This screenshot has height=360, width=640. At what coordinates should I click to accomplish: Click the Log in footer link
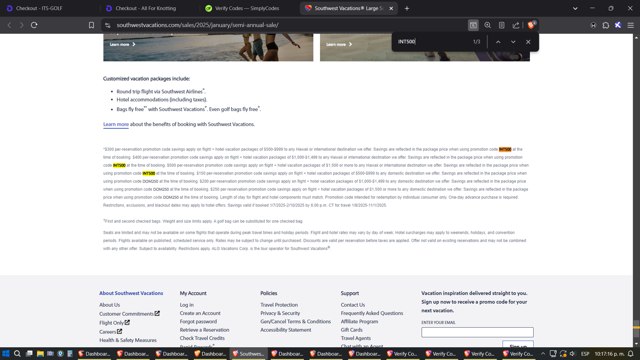click(187, 305)
